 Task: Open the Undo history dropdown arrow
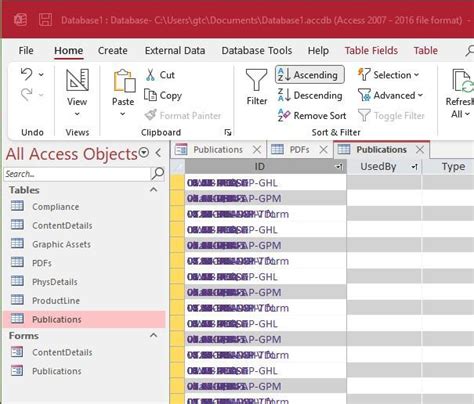(x=41, y=74)
